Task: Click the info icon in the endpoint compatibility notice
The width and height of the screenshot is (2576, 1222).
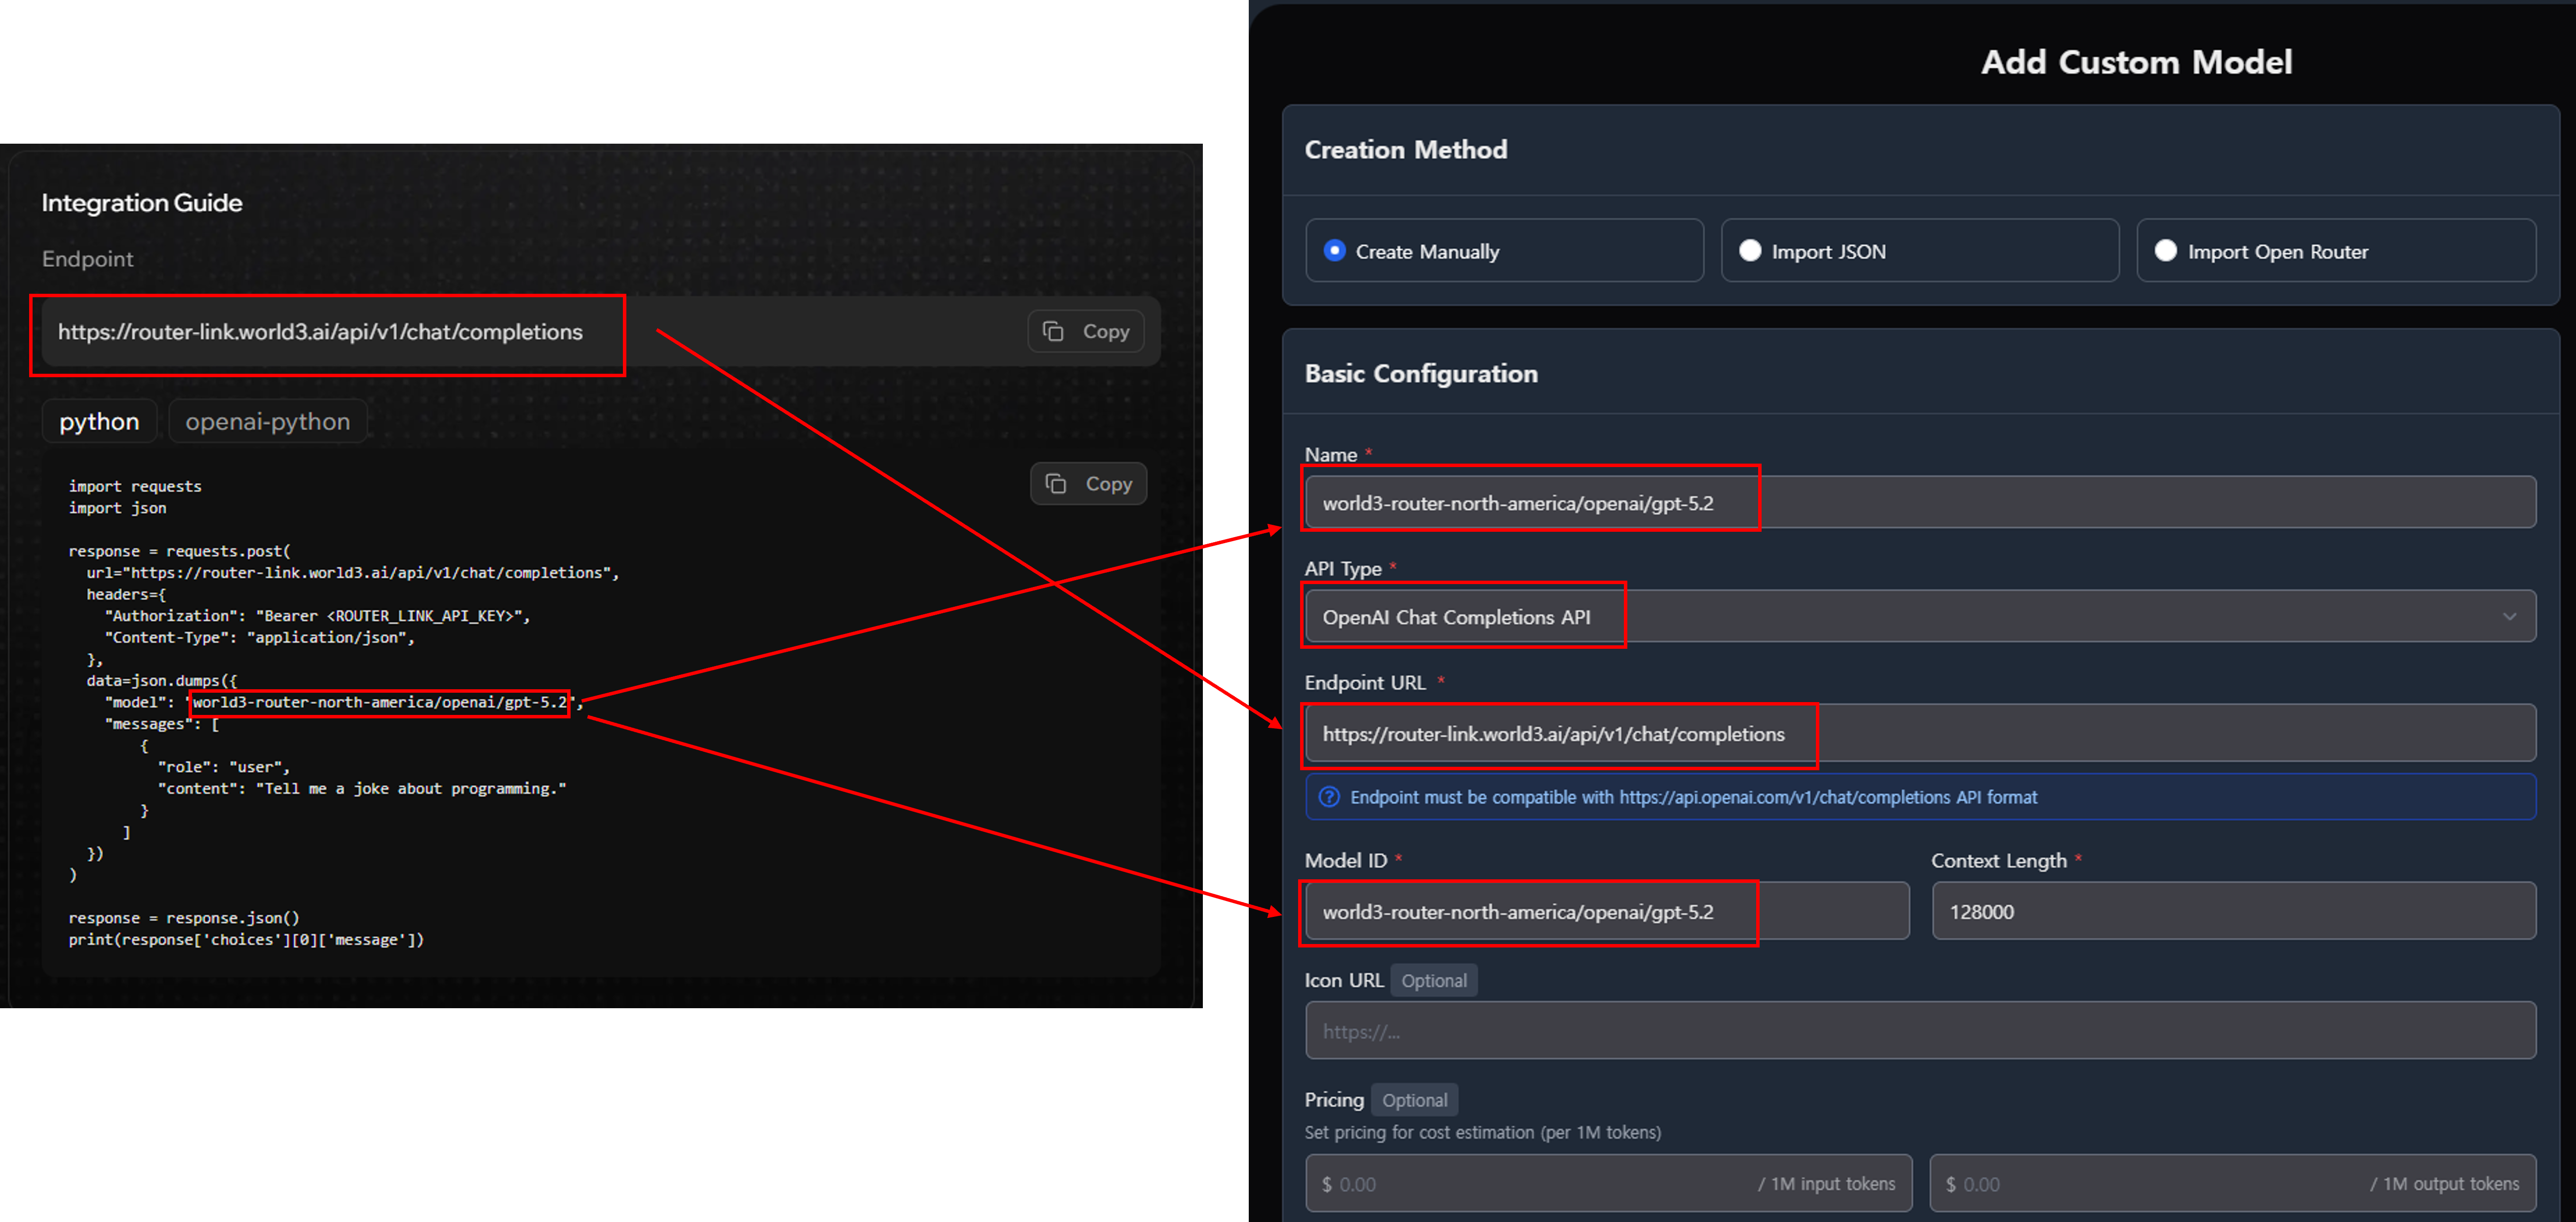Action: [x=1328, y=797]
